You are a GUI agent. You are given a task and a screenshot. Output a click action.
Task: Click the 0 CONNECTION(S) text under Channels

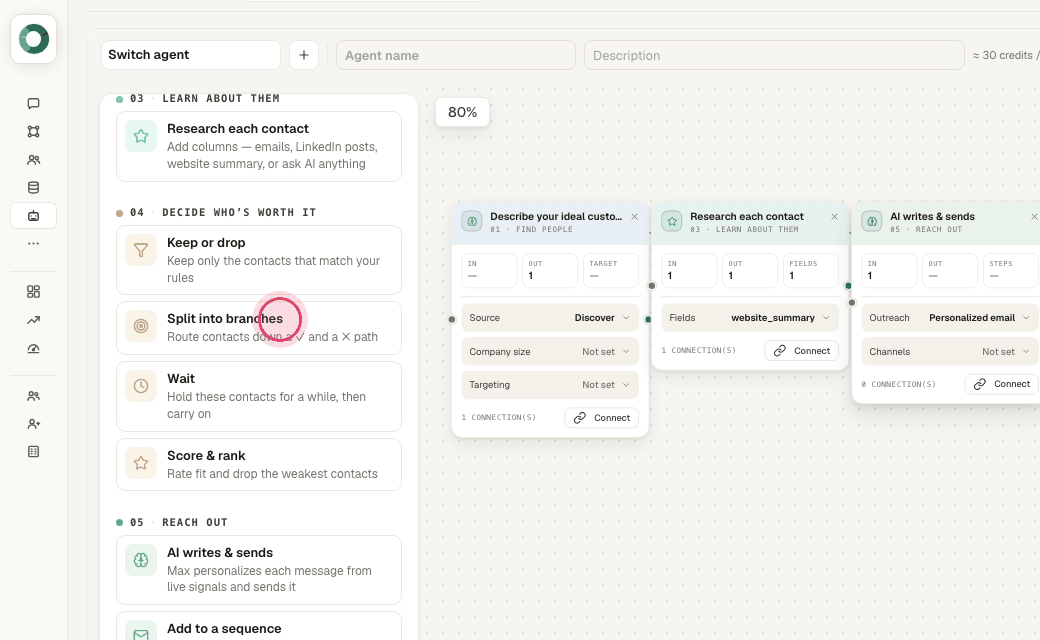pos(899,384)
